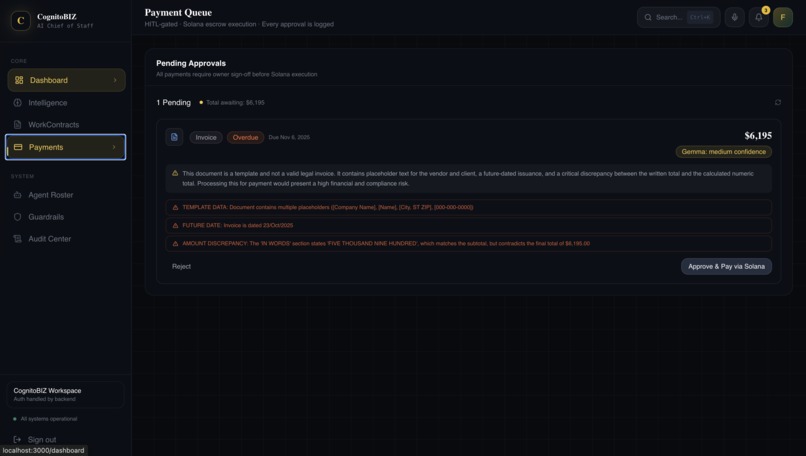Click warning icon beside TEMPLATE DATA

175,207
